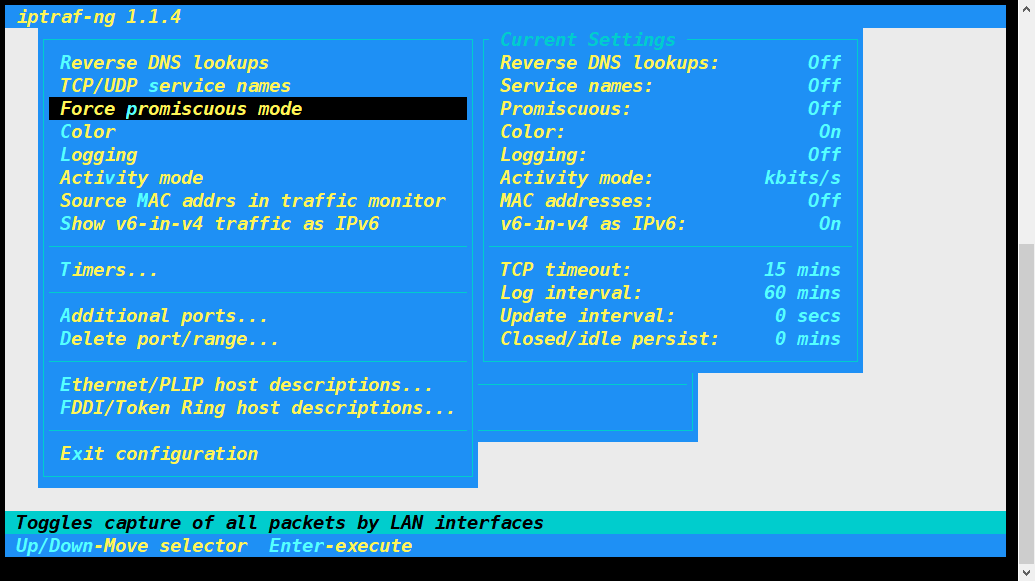Click the 'Activity mode:' setting label
Image resolution: width=1035 pixels, height=581 pixels.
coord(576,178)
